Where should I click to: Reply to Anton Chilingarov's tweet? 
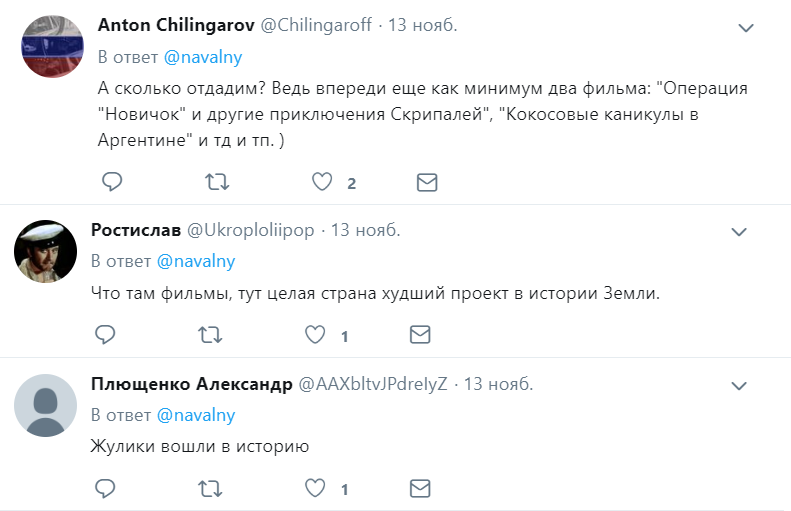[x=112, y=182]
